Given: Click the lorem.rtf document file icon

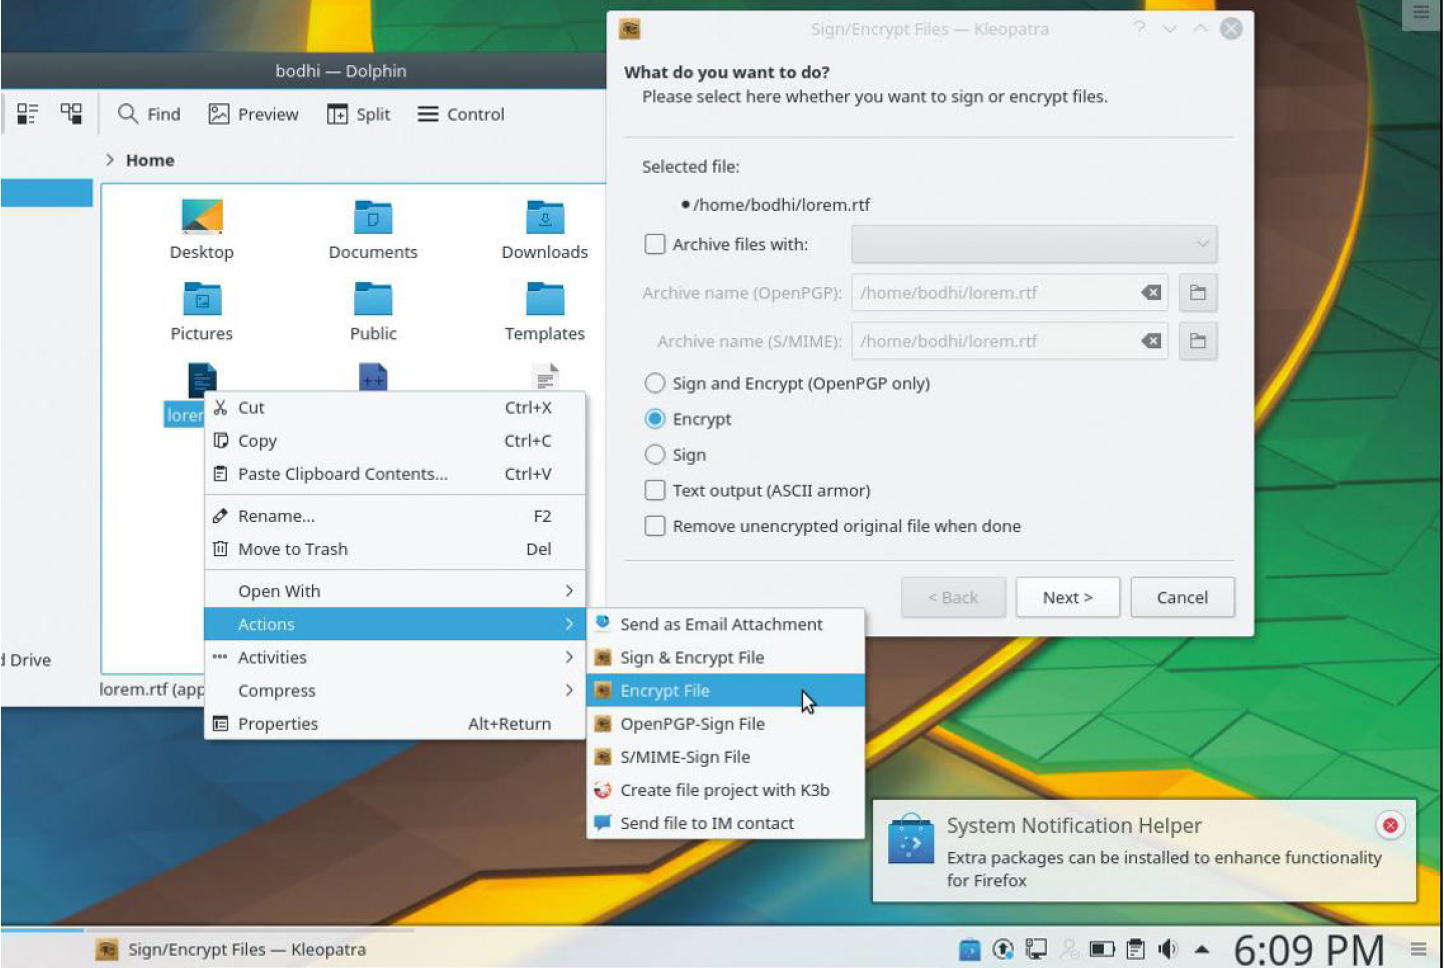Looking at the screenshot, I should tap(202, 378).
